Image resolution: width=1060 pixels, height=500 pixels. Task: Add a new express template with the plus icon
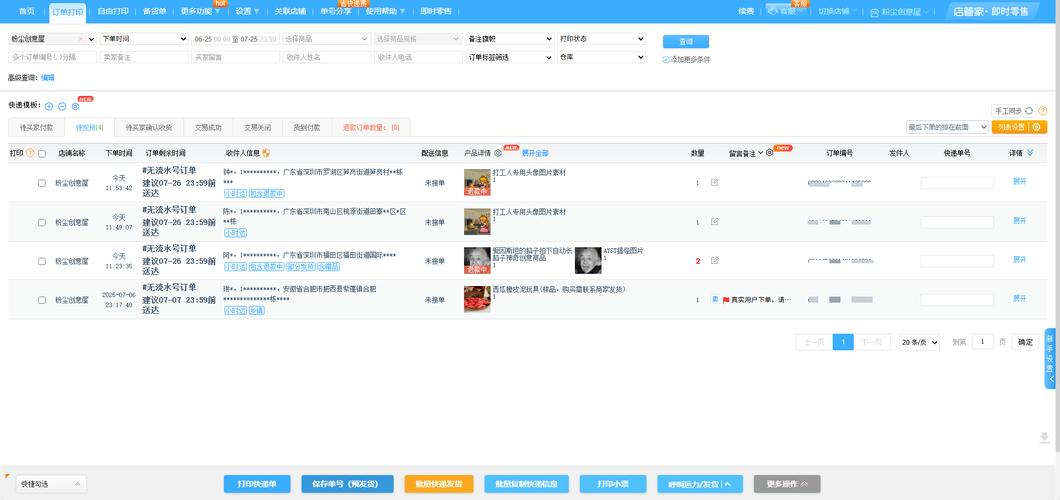click(49, 106)
